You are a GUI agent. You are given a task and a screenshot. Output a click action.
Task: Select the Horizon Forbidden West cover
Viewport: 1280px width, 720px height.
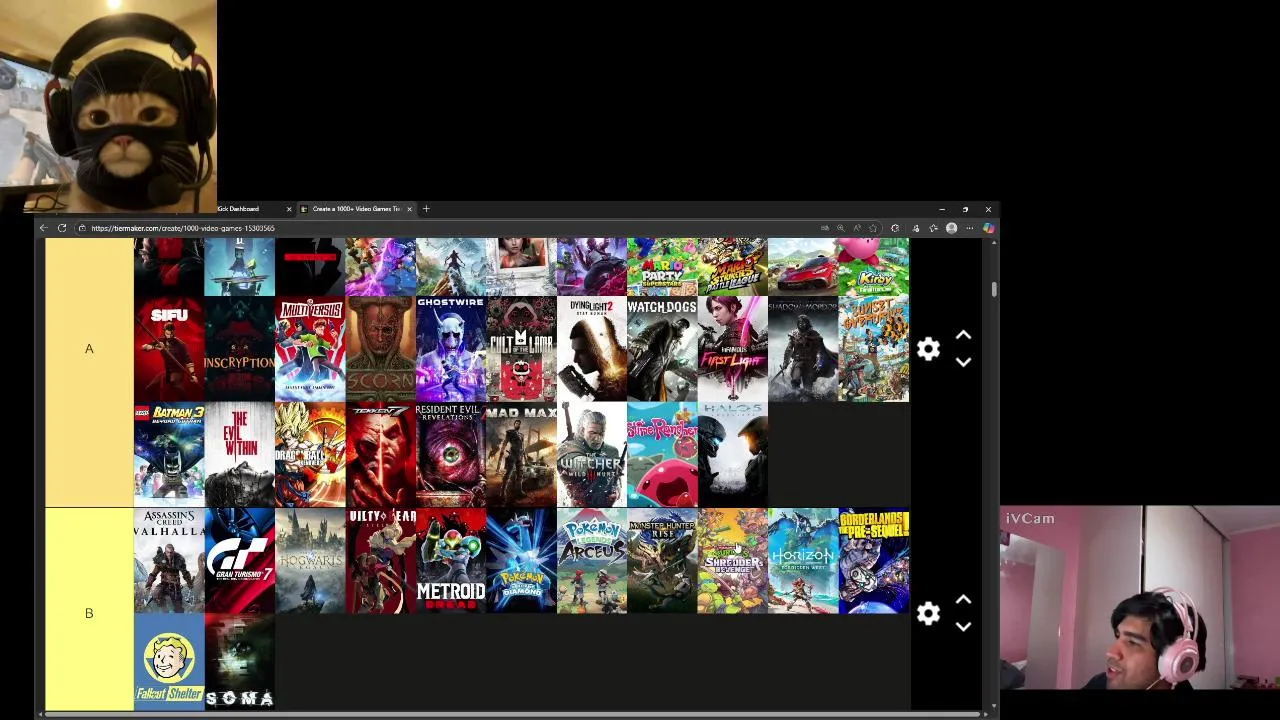coord(803,561)
